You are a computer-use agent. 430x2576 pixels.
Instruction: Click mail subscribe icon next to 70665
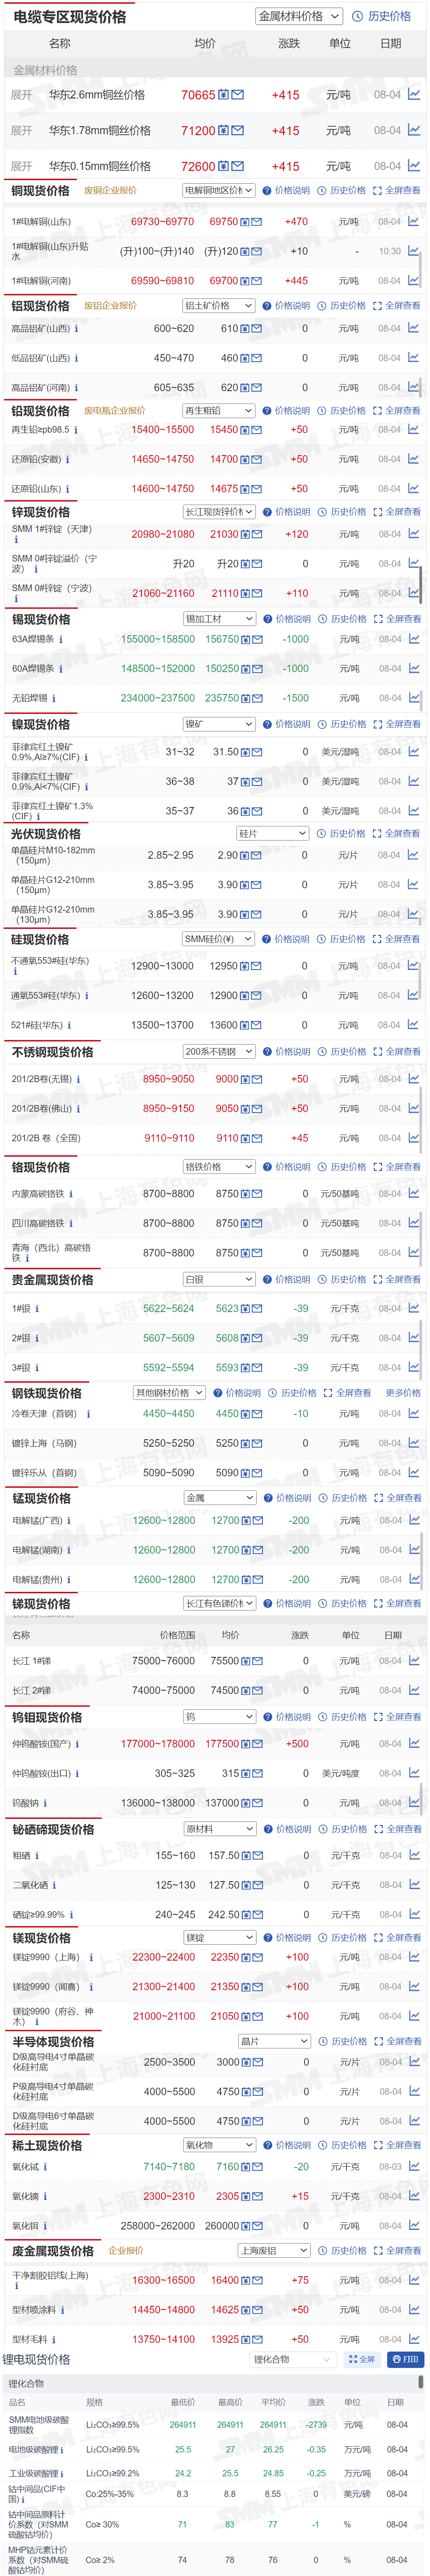tap(238, 95)
